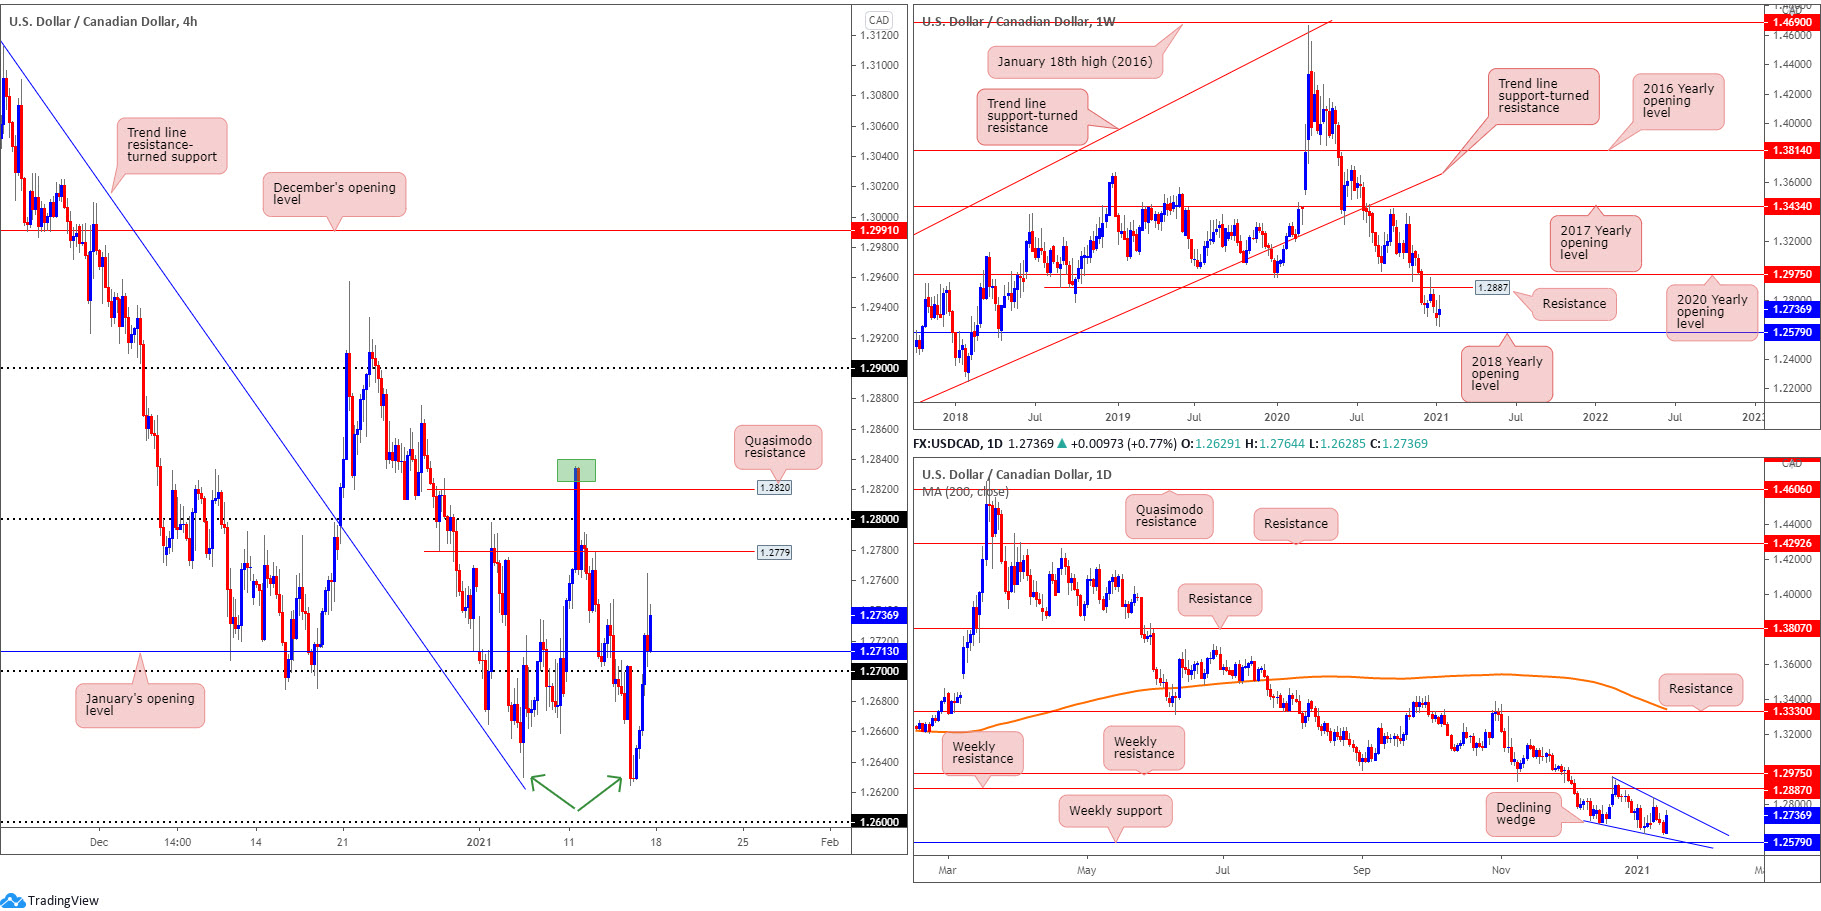Click the 'Quasimodo resistance' callout on daily chart
The width and height of the screenshot is (1821, 911).
pos(1169,516)
